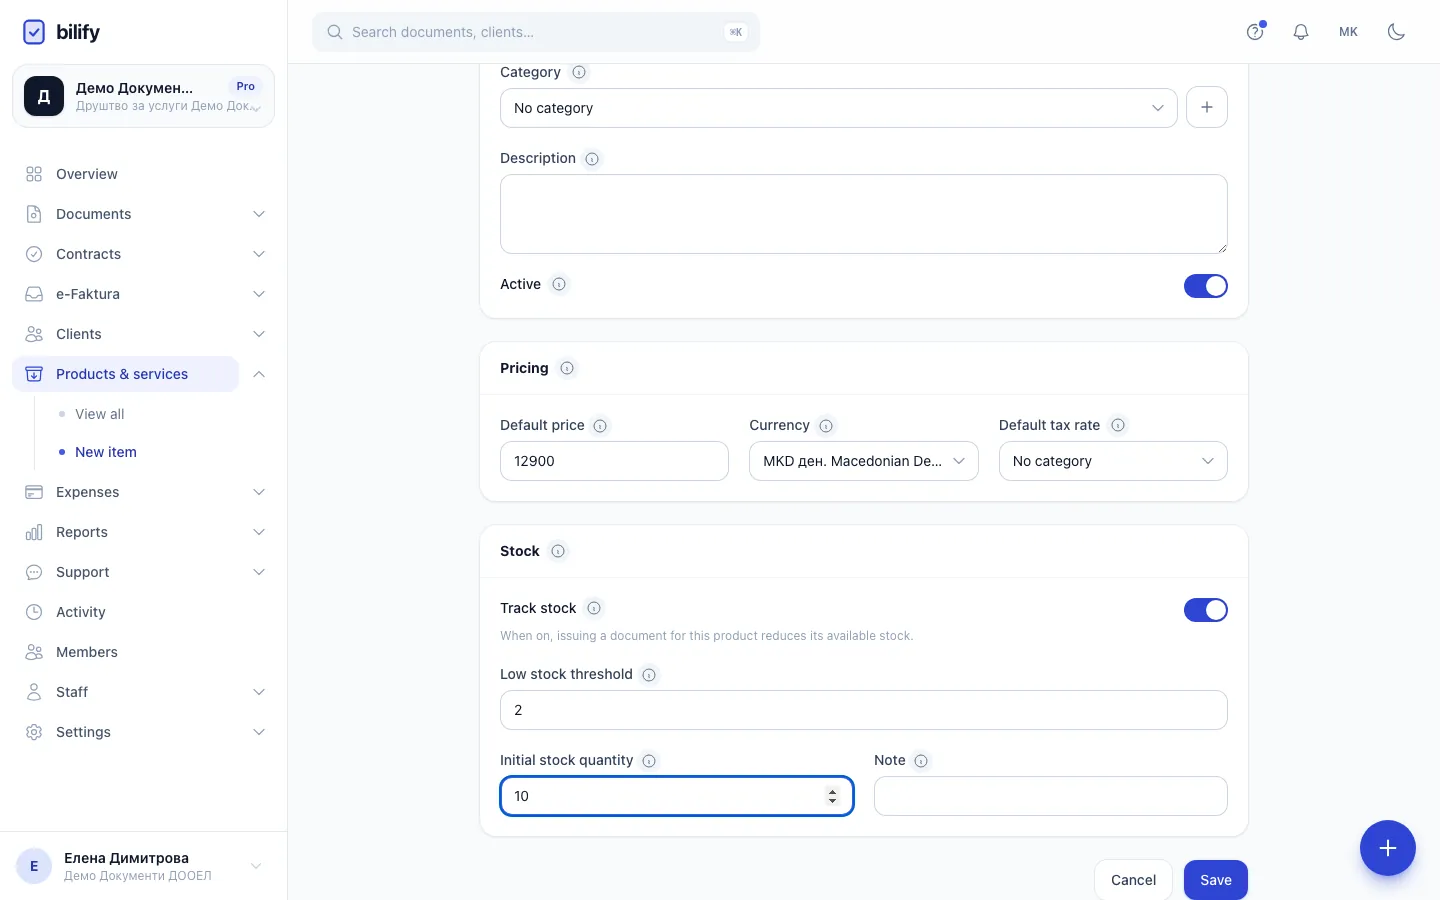1440x900 pixels.
Task: Cancel the new item form
Action: coord(1133,880)
